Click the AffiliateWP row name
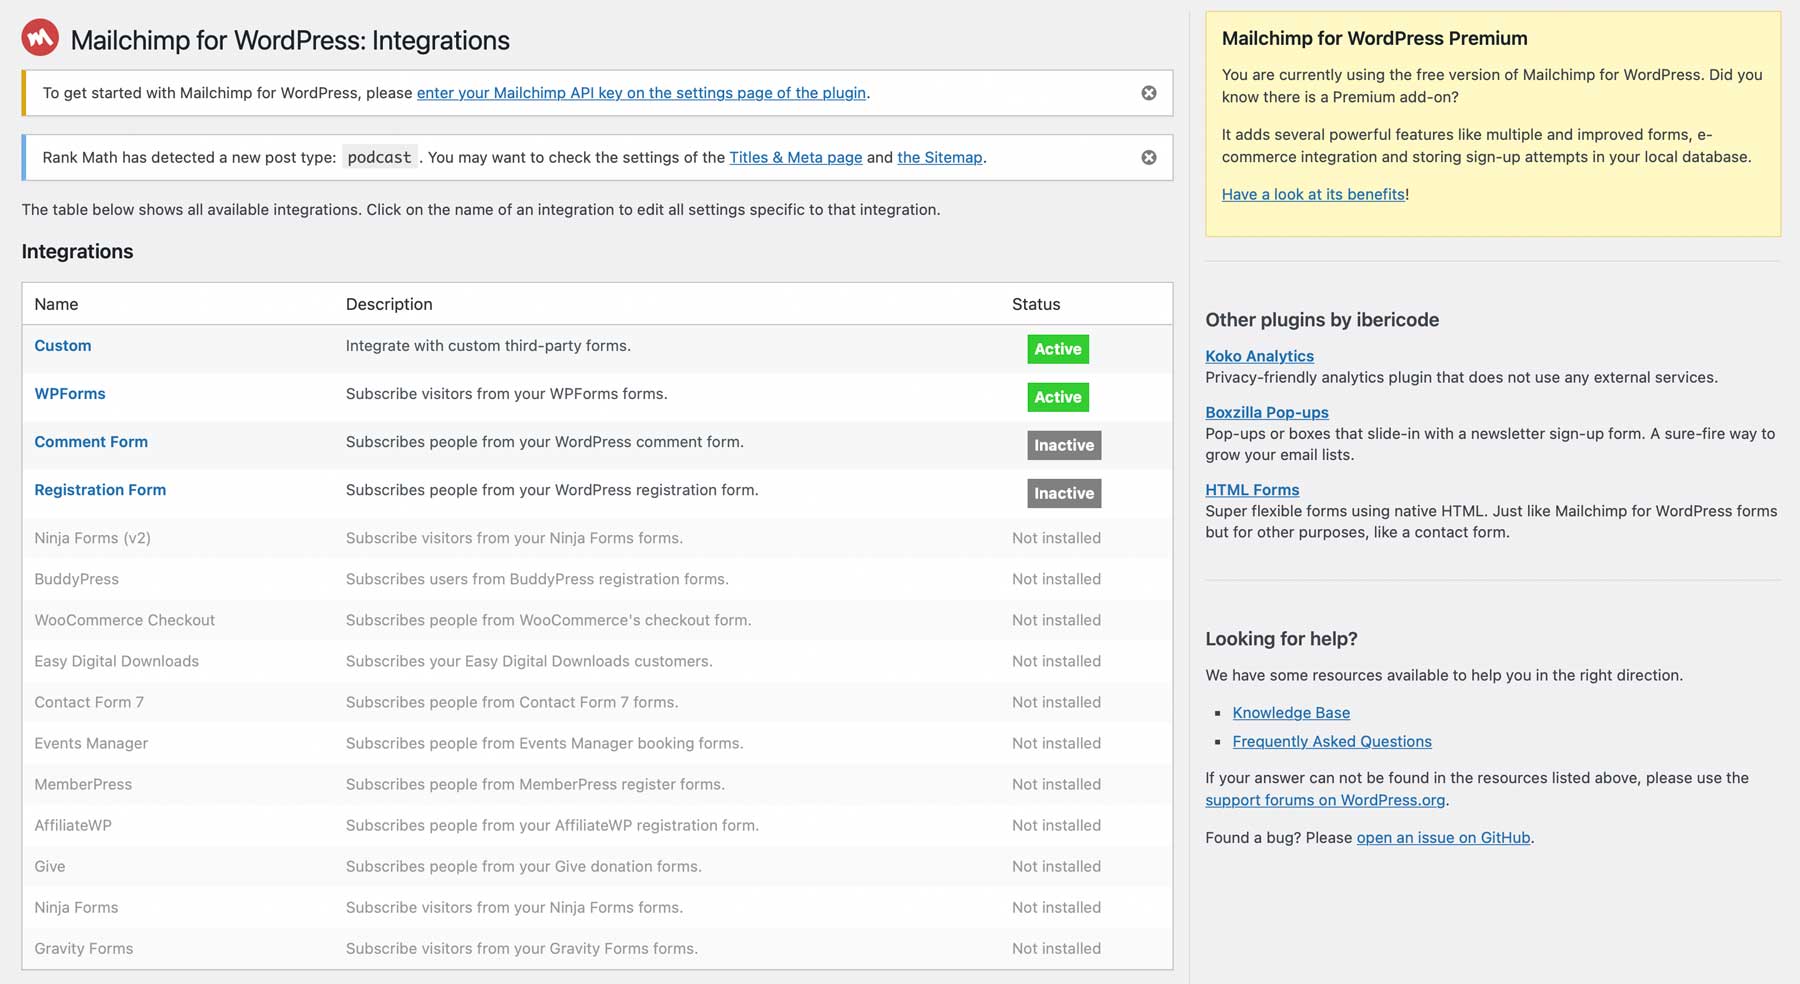The height and width of the screenshot is (984, 1800). click(x=73, y=825)
